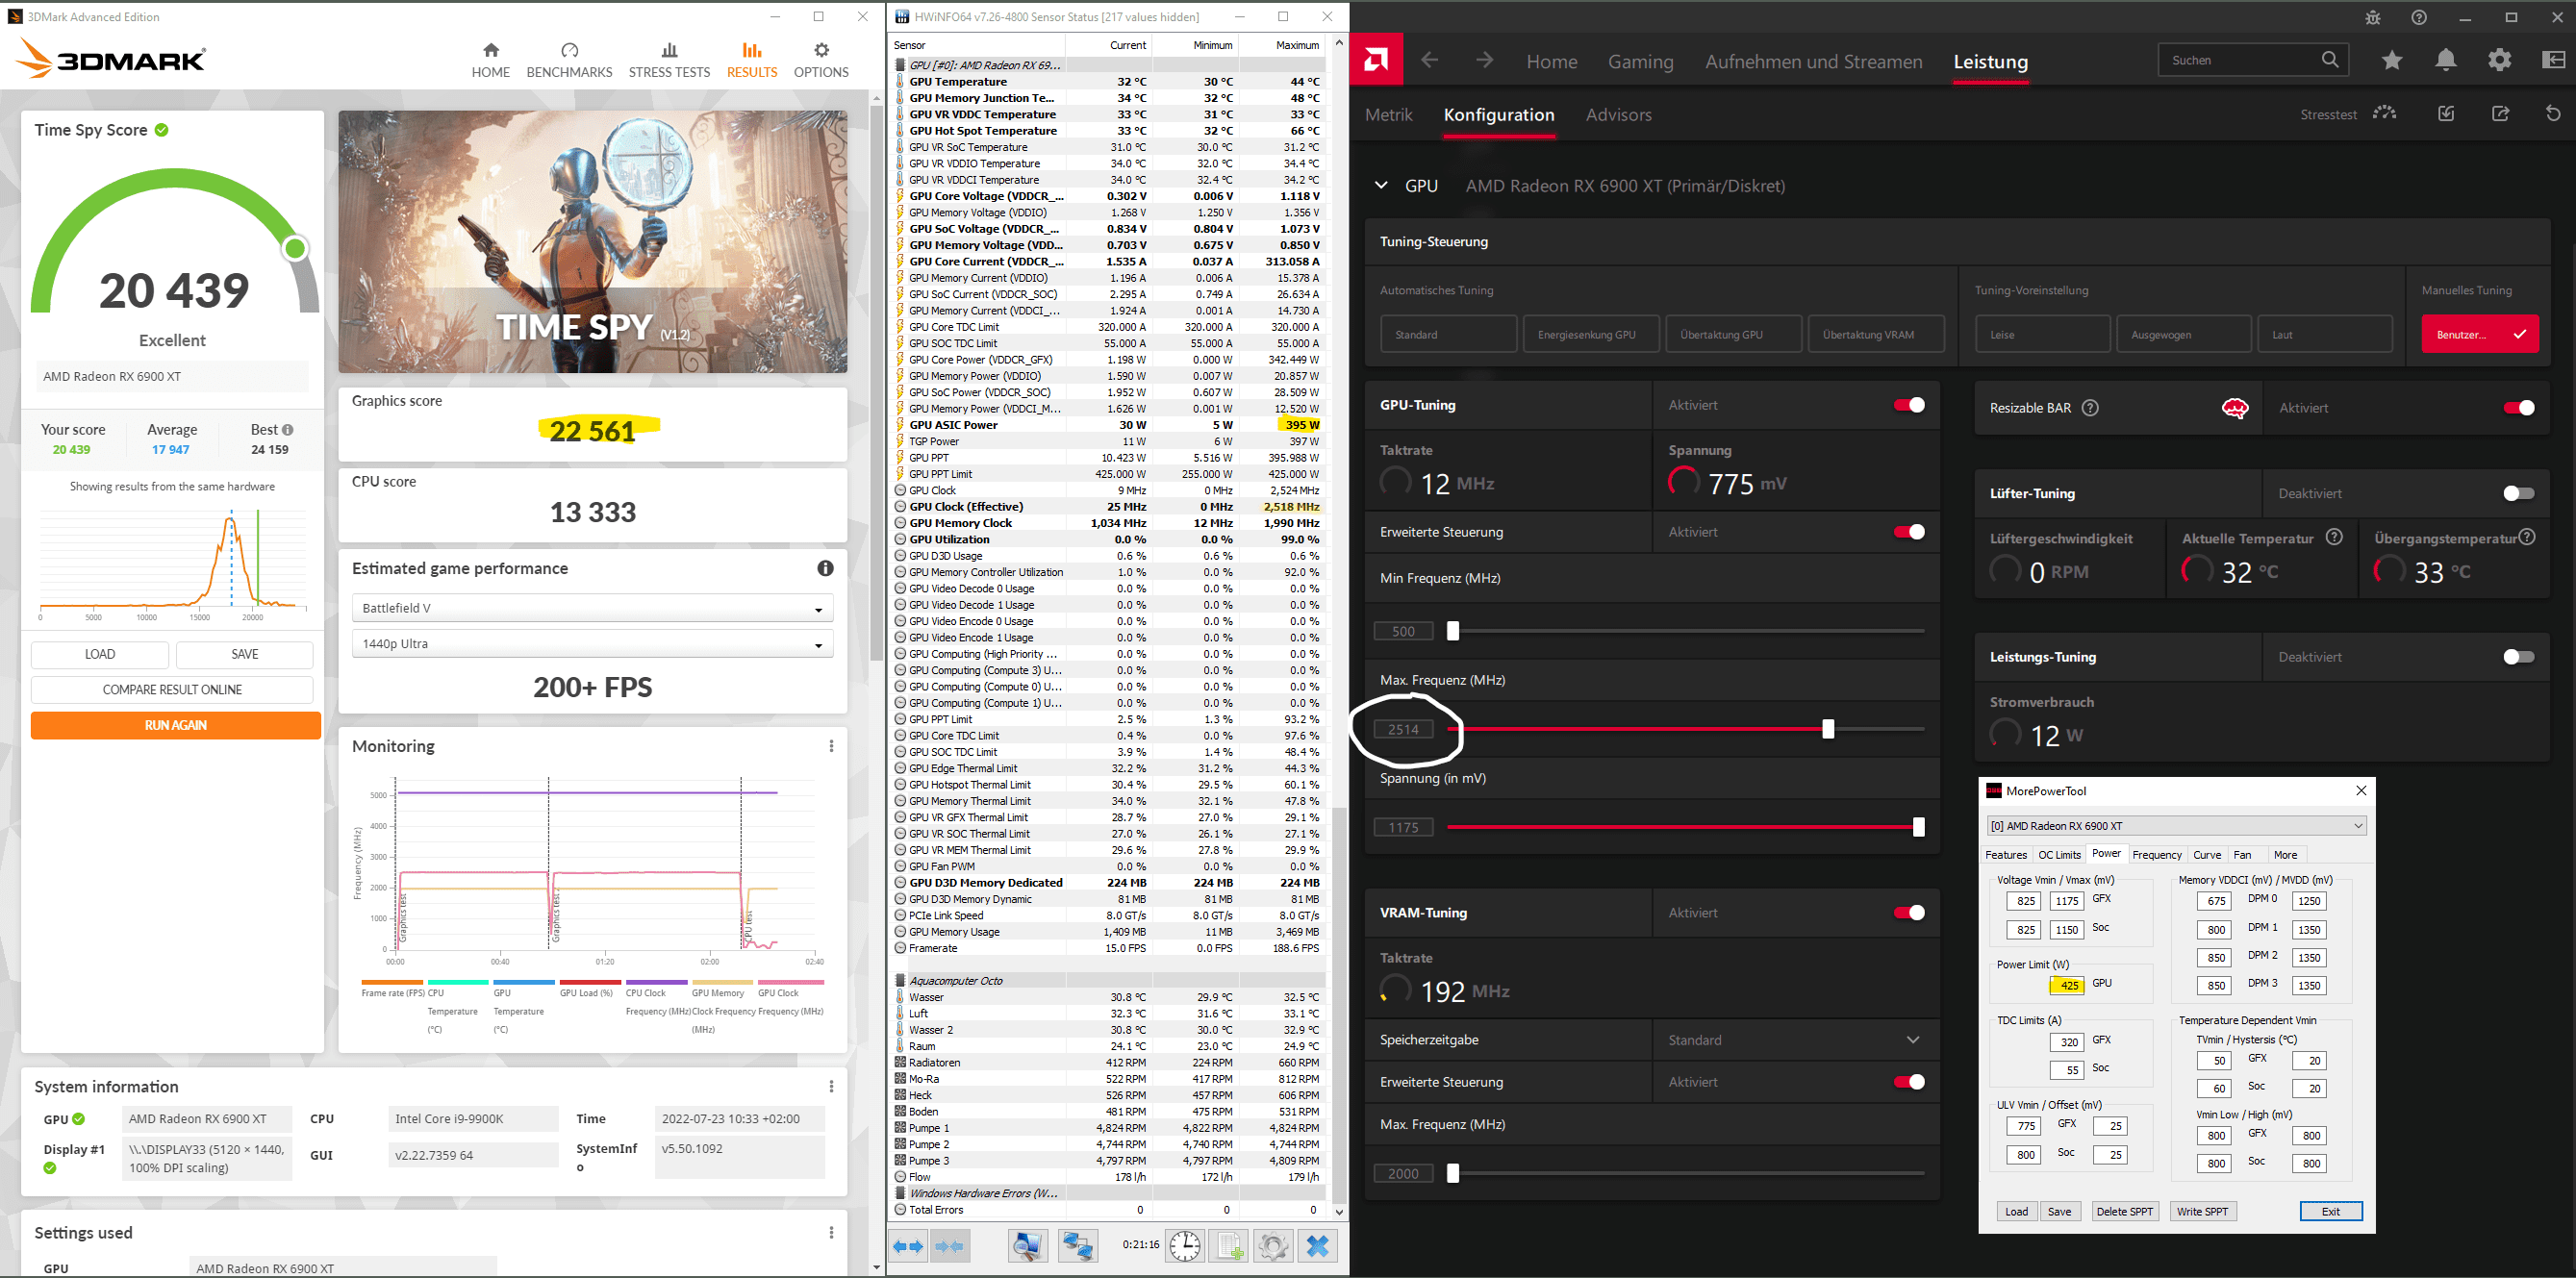Open AMD Software settings gear icon
This screenshot has height=1278, width=2576.
coord(2499,61)
